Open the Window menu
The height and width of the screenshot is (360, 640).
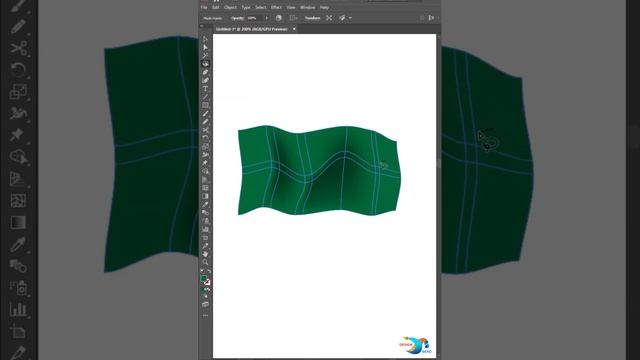point(307,7)
